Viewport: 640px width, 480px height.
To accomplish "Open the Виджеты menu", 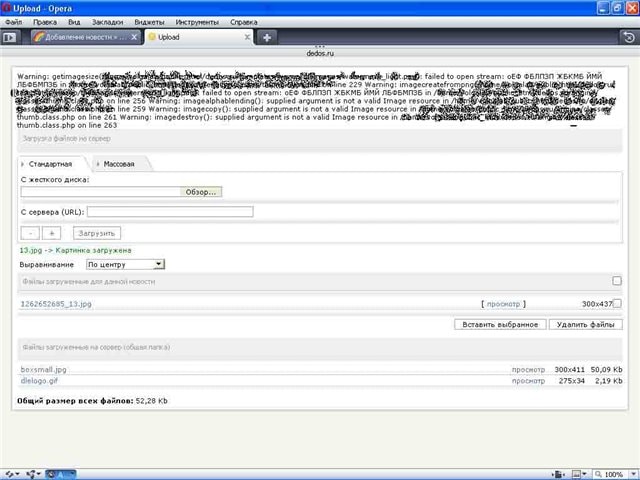I will [149, 22].
